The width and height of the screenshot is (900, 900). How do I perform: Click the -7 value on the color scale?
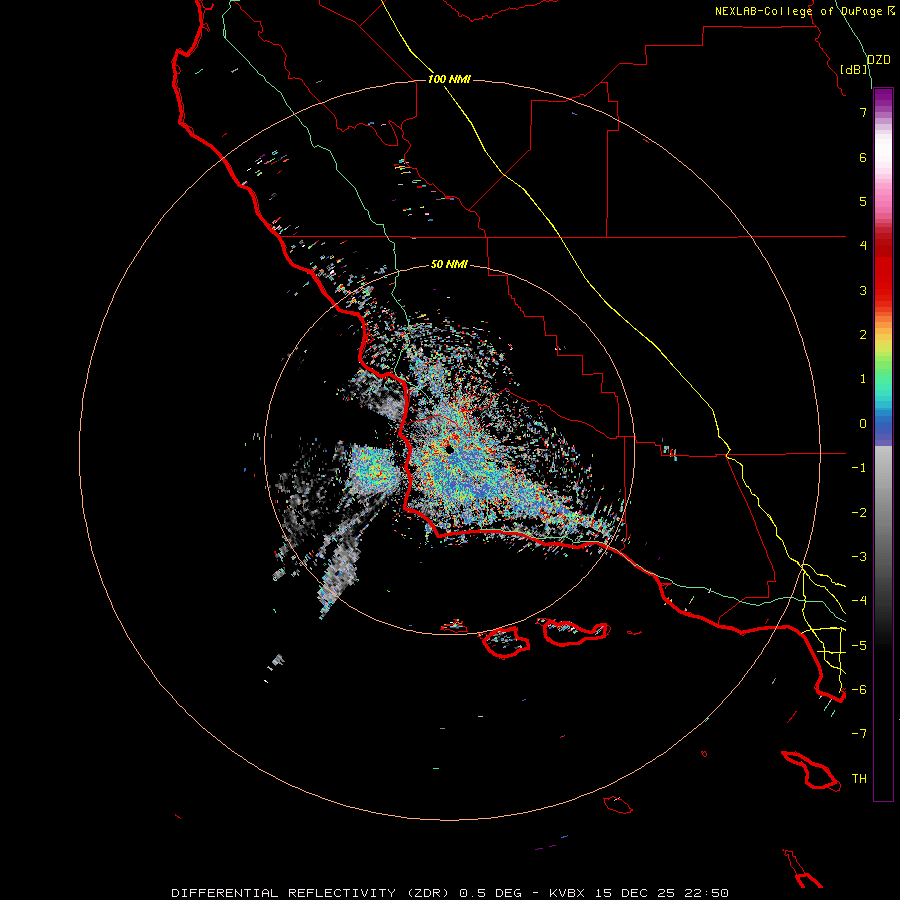click(x=859, y=734)
